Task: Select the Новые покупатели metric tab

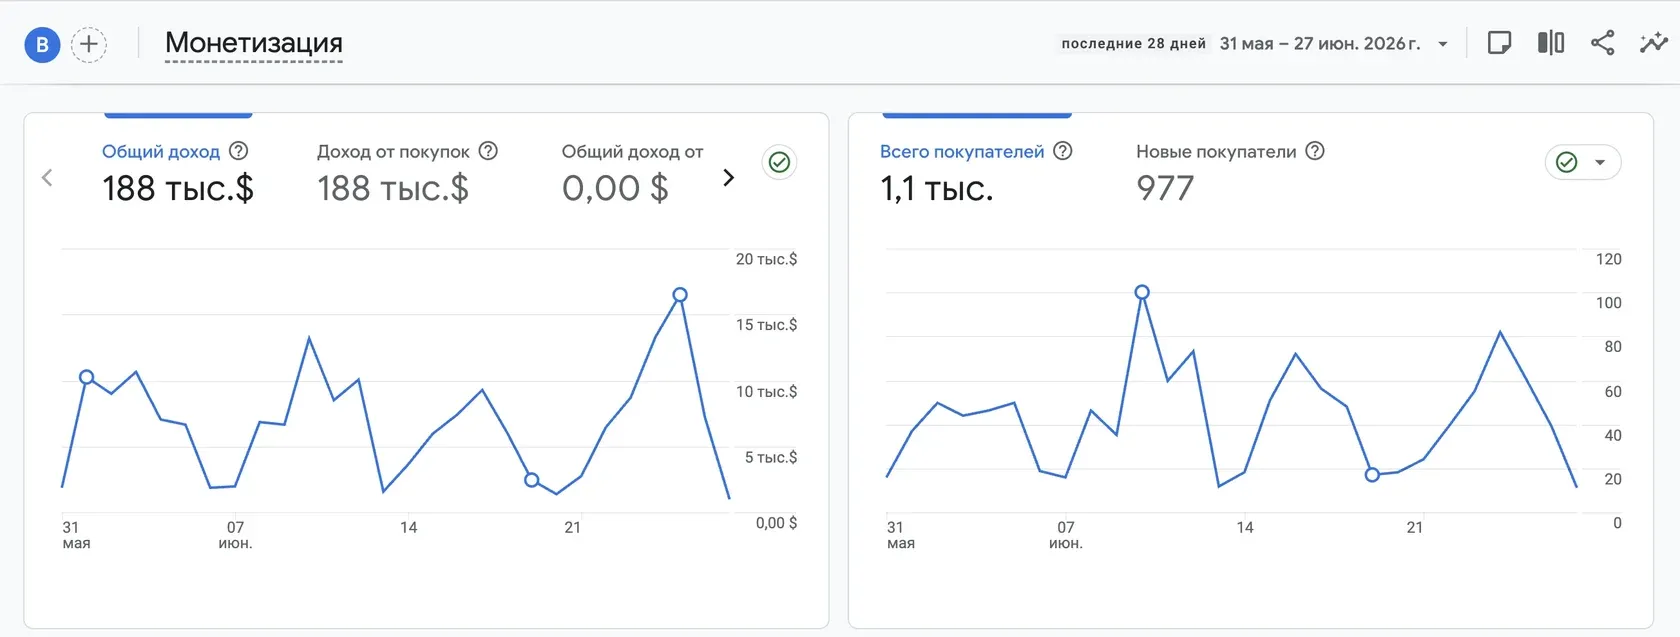Action: (1216, 152)
